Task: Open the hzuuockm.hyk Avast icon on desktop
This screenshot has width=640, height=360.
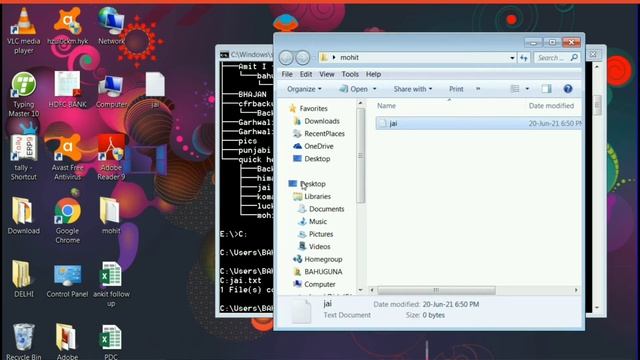Action: pos(67,26)
